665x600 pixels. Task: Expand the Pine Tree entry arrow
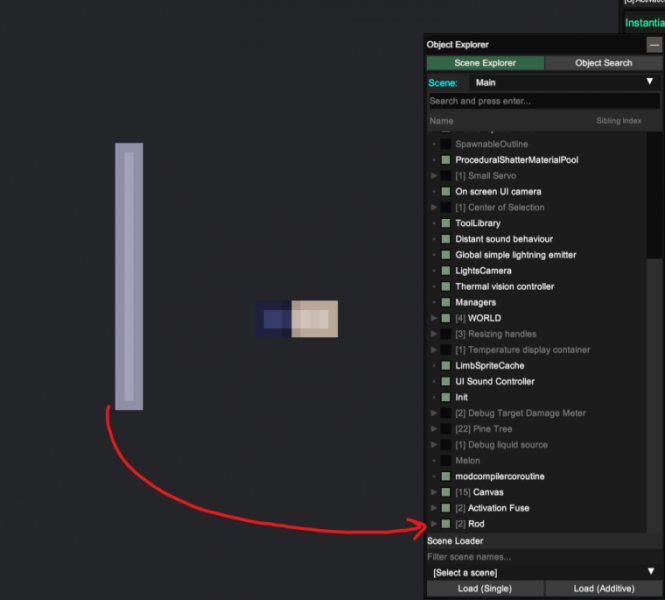tap(434, 429)
